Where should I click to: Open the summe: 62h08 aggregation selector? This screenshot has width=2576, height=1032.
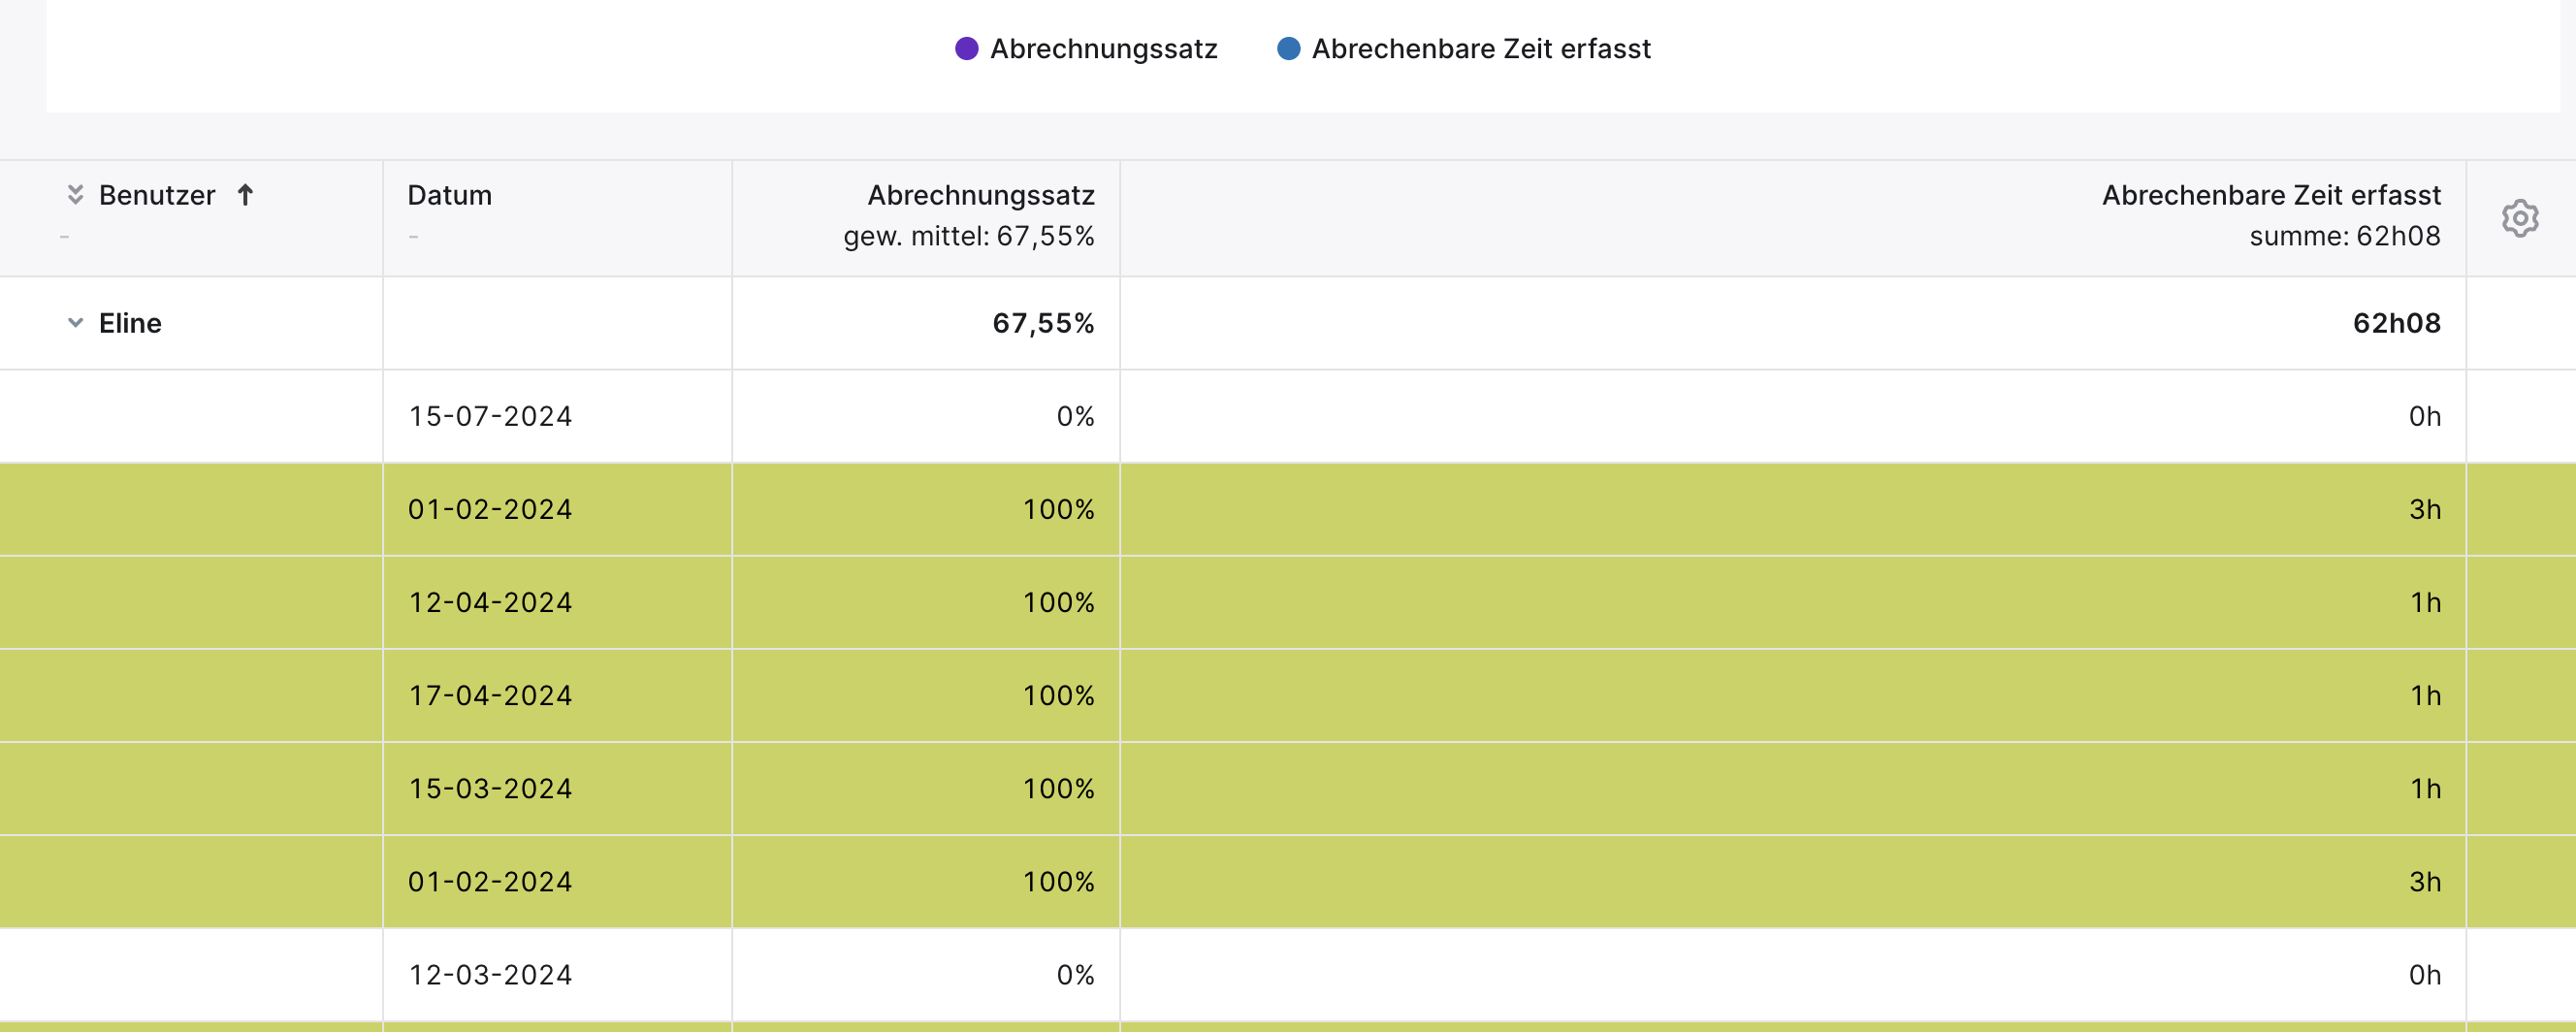pyautogui.click(x=2345, y=237)
